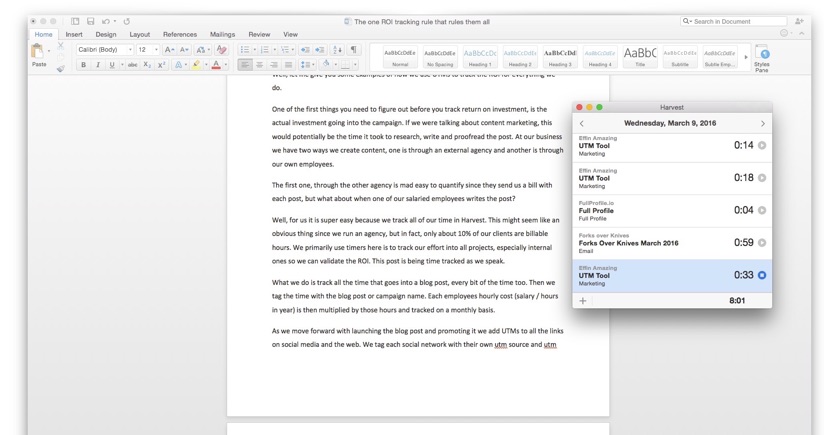Click the yellow text highlight color button
This screenshot has height=435, width=824.
[196, 65]
